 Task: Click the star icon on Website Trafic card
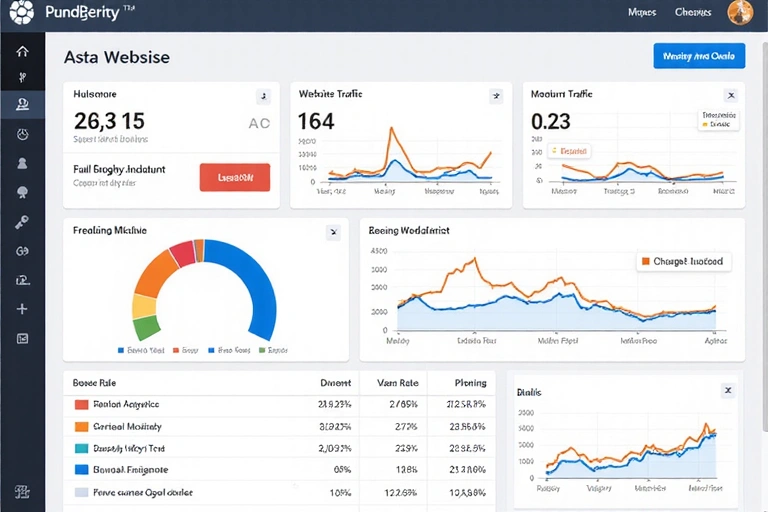point(496,96)
